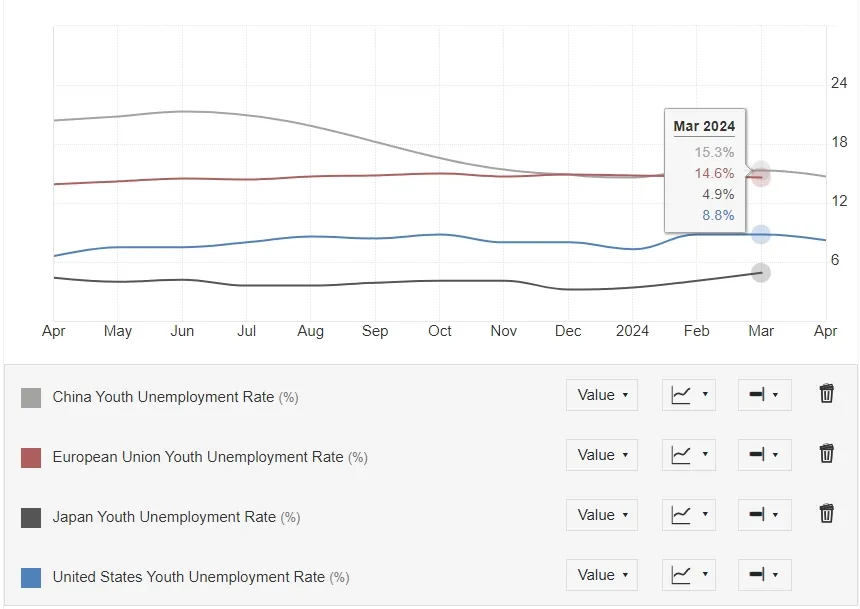The width and height of the screenshot is (860, 609).
Task: Open axis position selector for United States series
Action: [765, 574]
